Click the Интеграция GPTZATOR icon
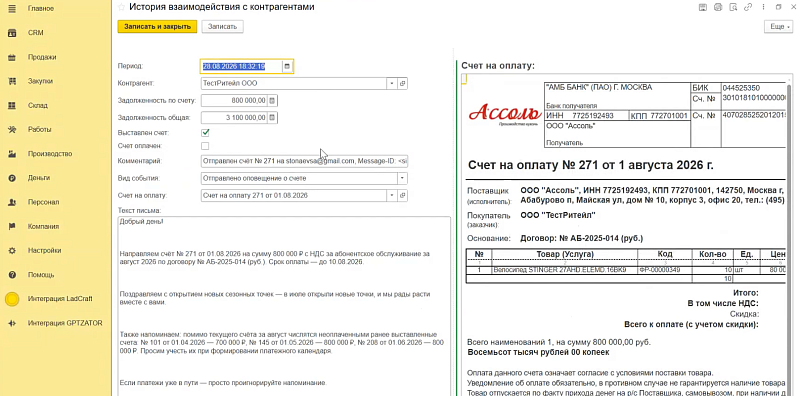This screenshot has width=800, height=396. [12, 323]
